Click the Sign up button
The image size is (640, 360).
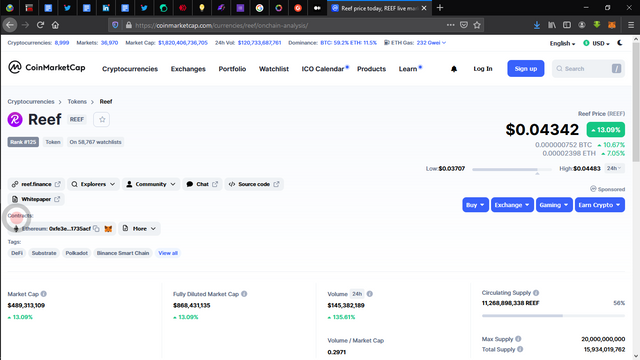point(526,69)
